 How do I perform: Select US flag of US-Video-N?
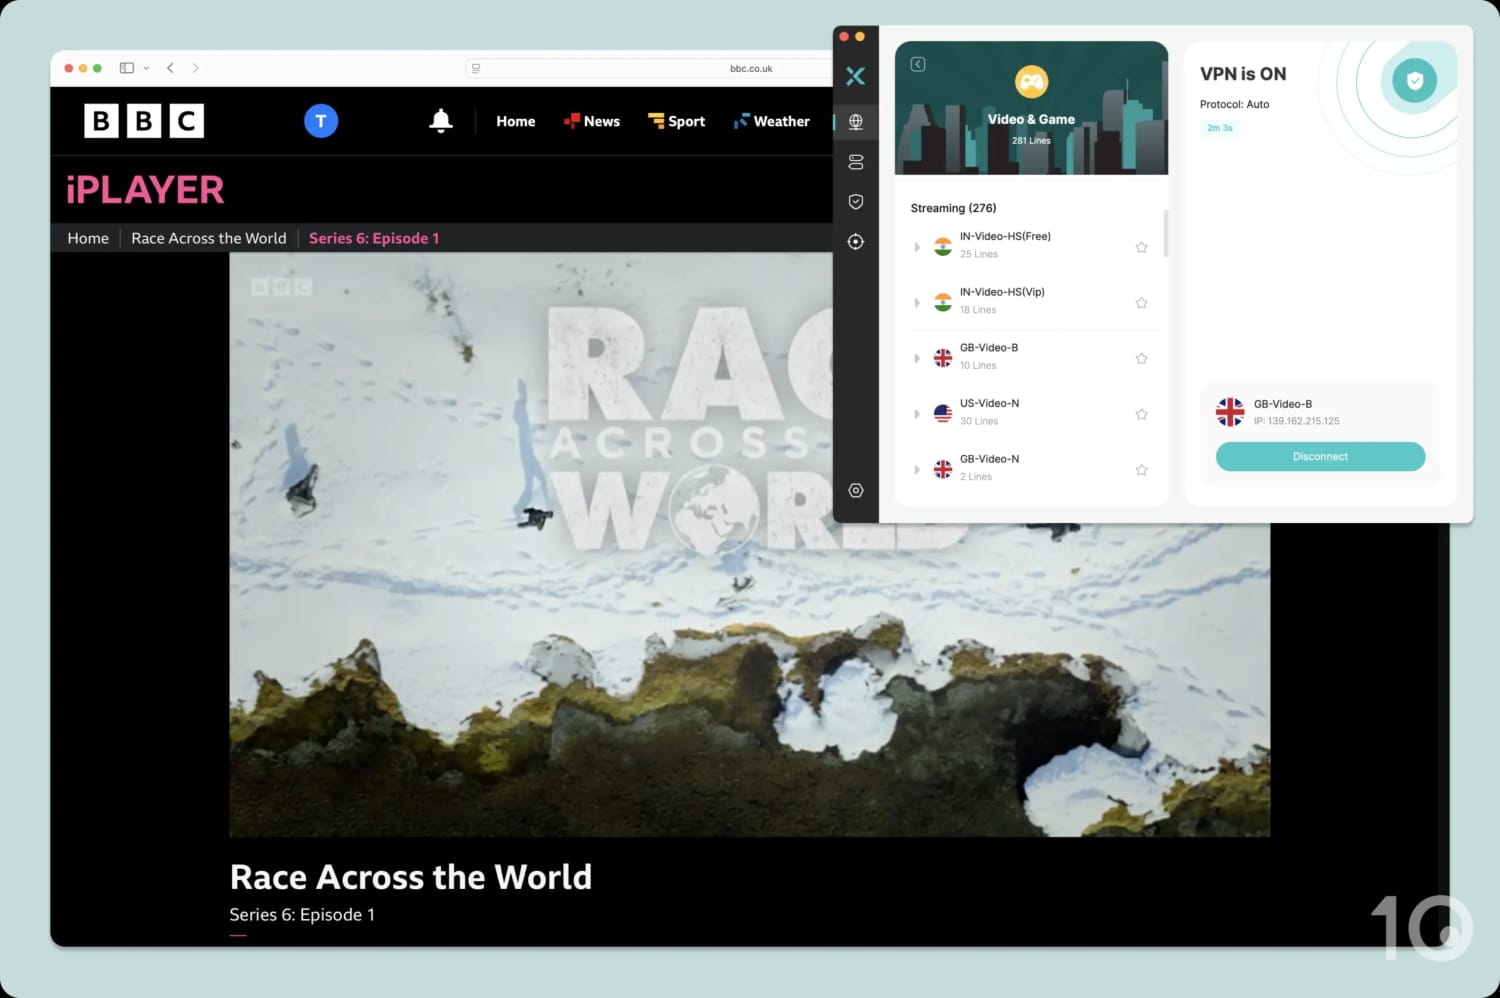943,414
